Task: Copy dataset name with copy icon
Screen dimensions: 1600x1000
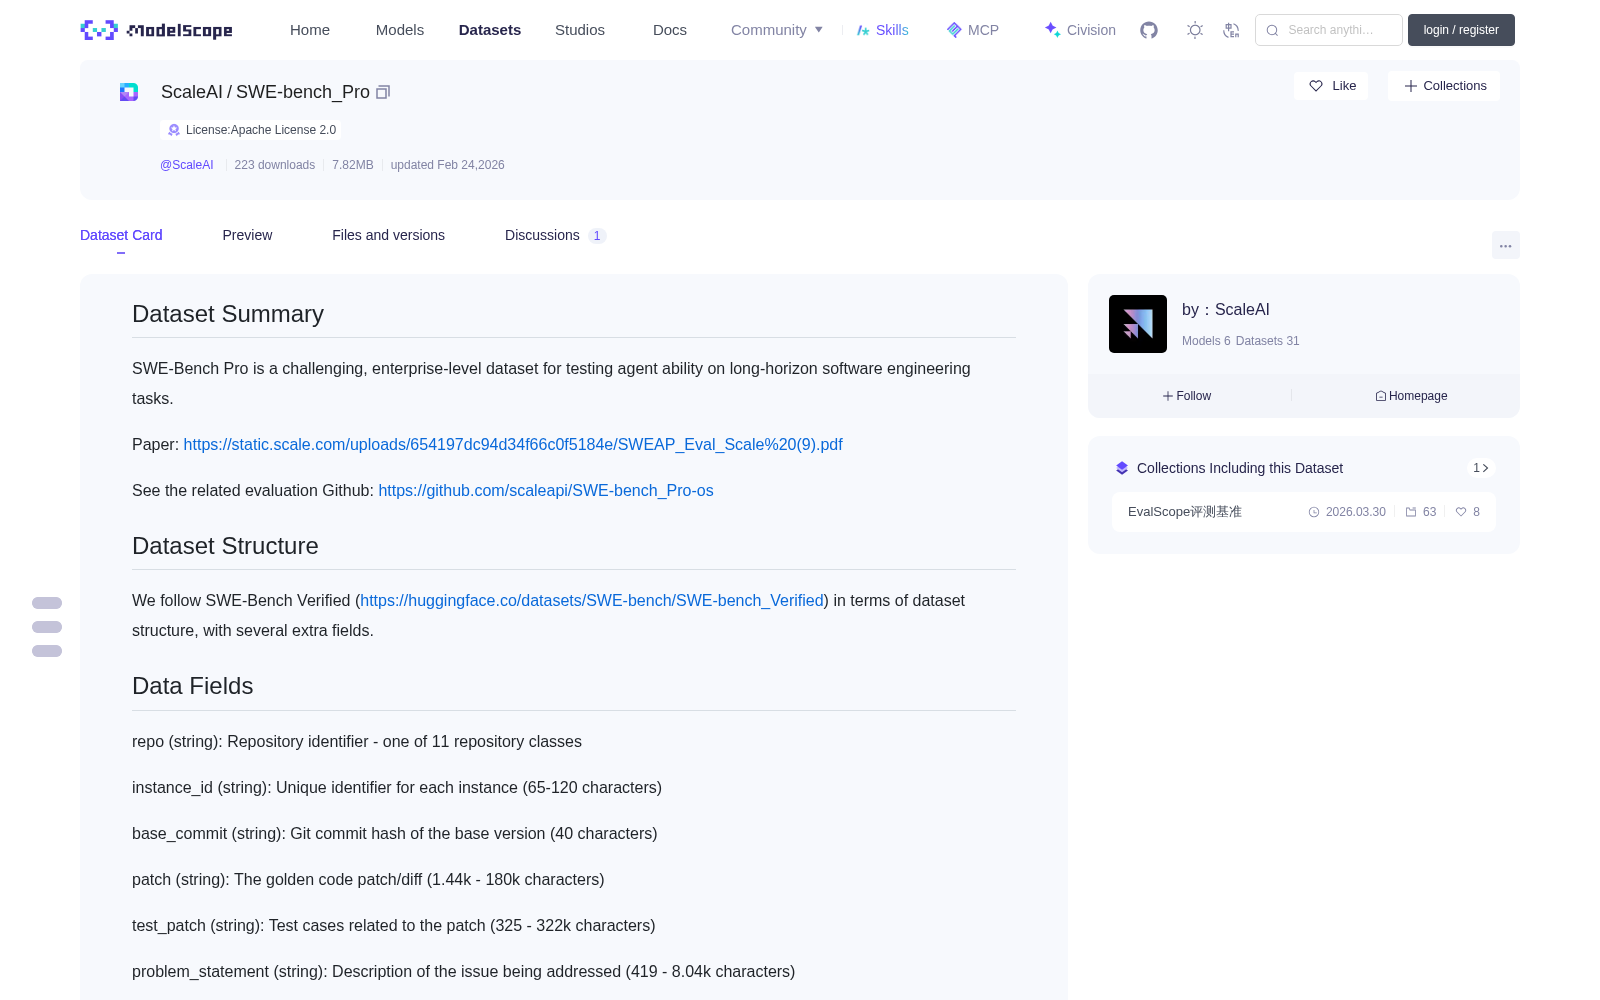Action: coord(382,92)
